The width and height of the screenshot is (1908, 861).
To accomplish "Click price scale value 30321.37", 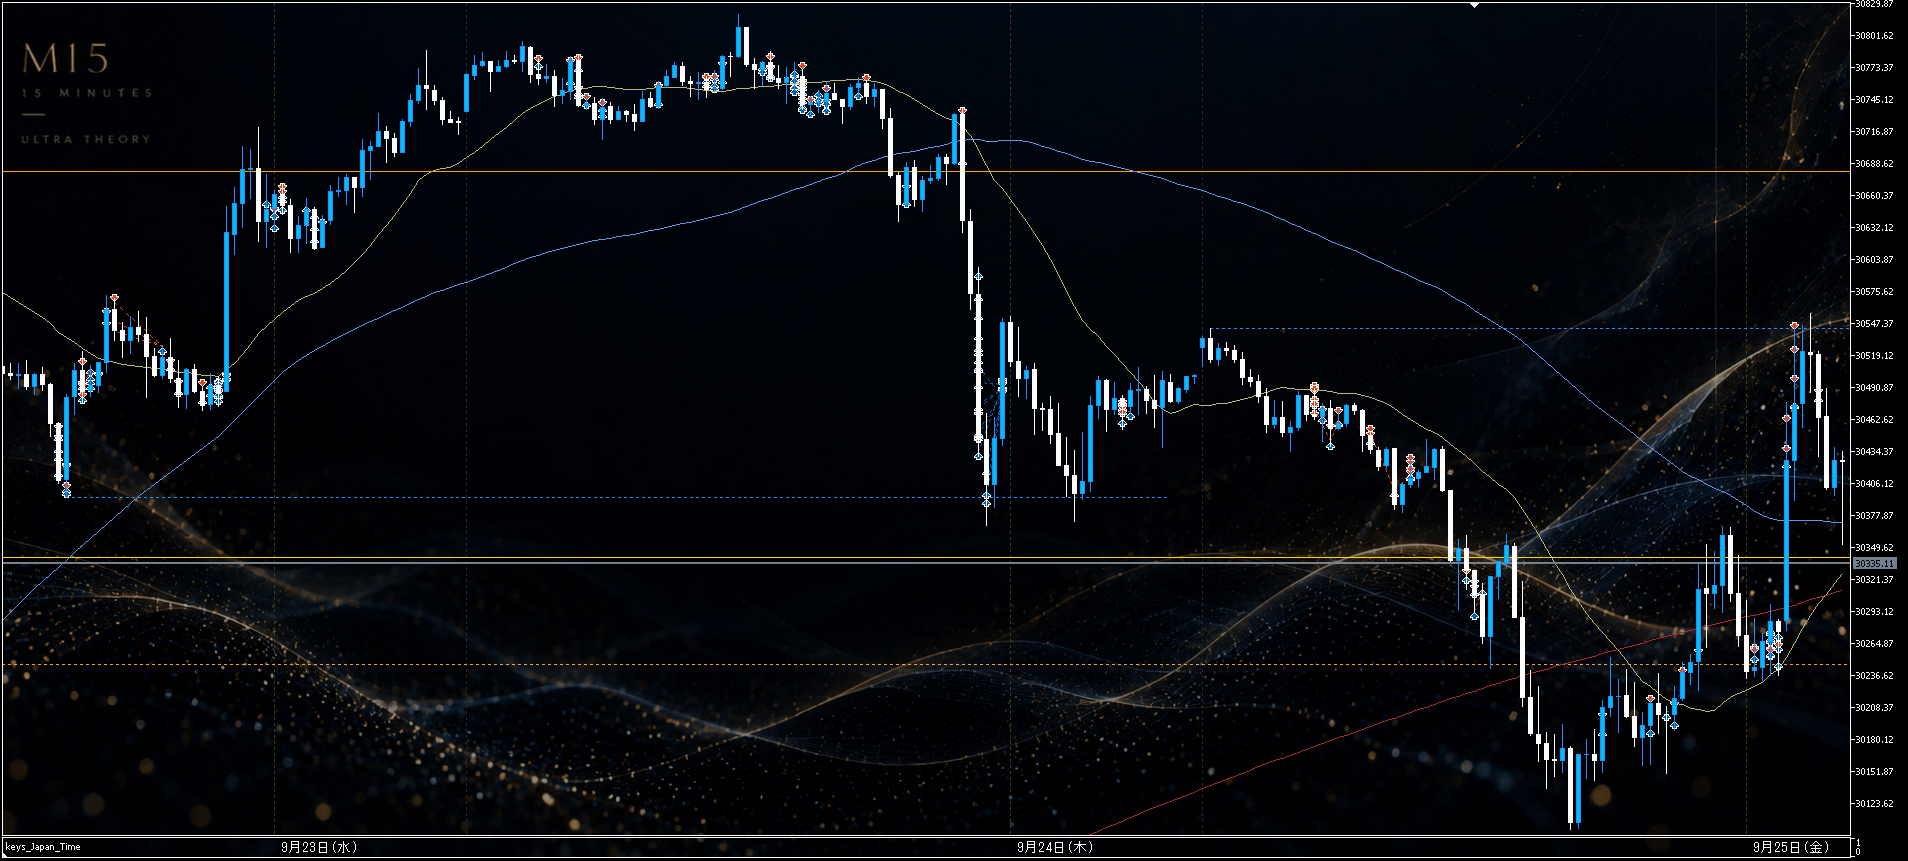I will coord(1874,580).
